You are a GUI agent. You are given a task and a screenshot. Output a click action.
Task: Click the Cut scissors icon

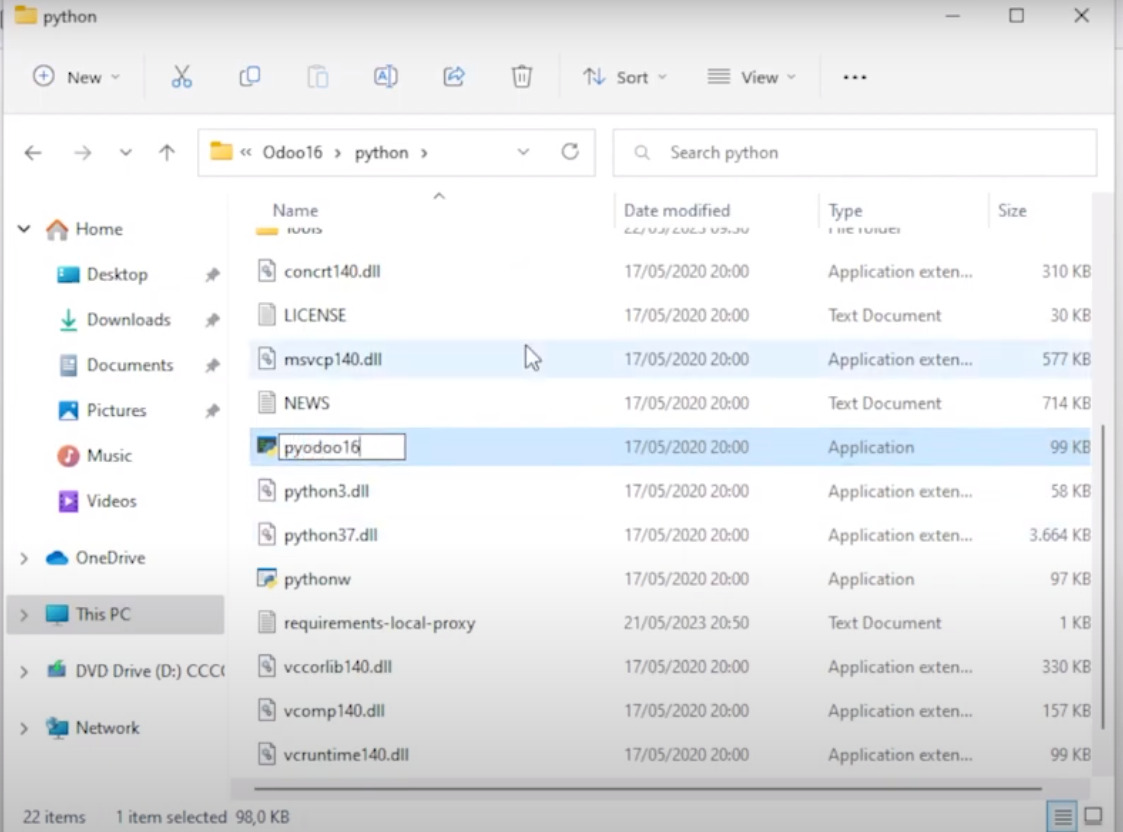coord(181,77)
